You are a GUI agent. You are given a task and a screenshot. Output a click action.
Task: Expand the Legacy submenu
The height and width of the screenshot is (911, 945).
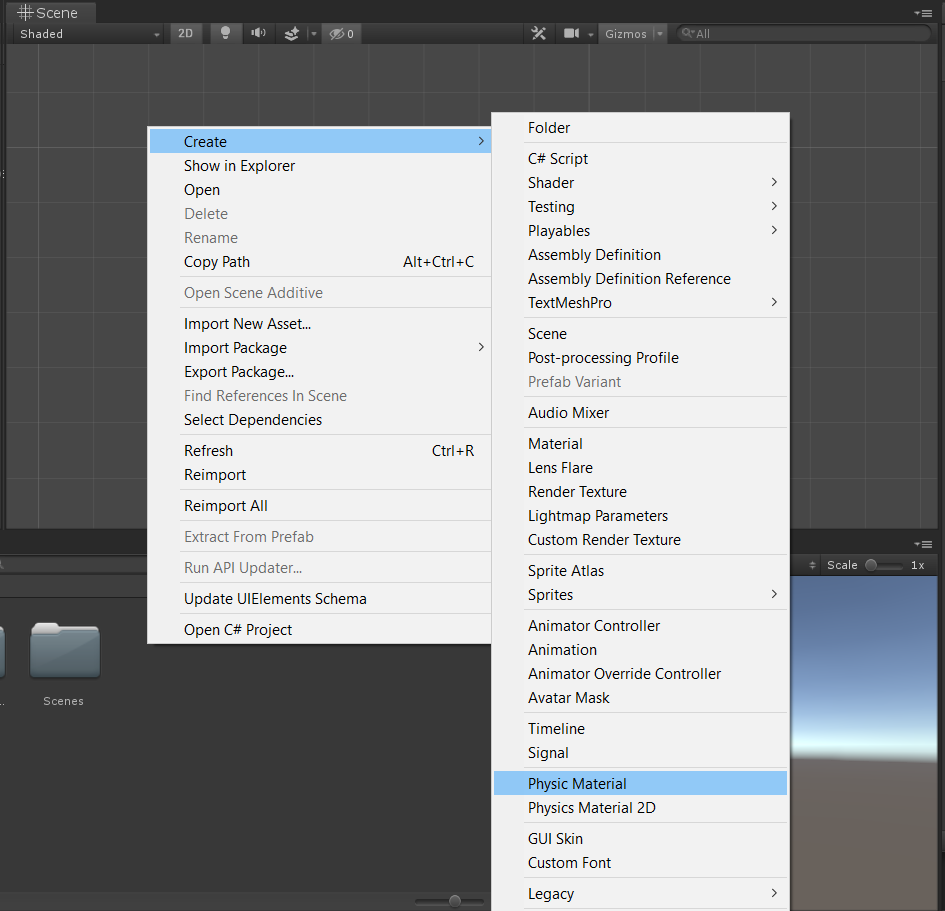click(640, 894)
